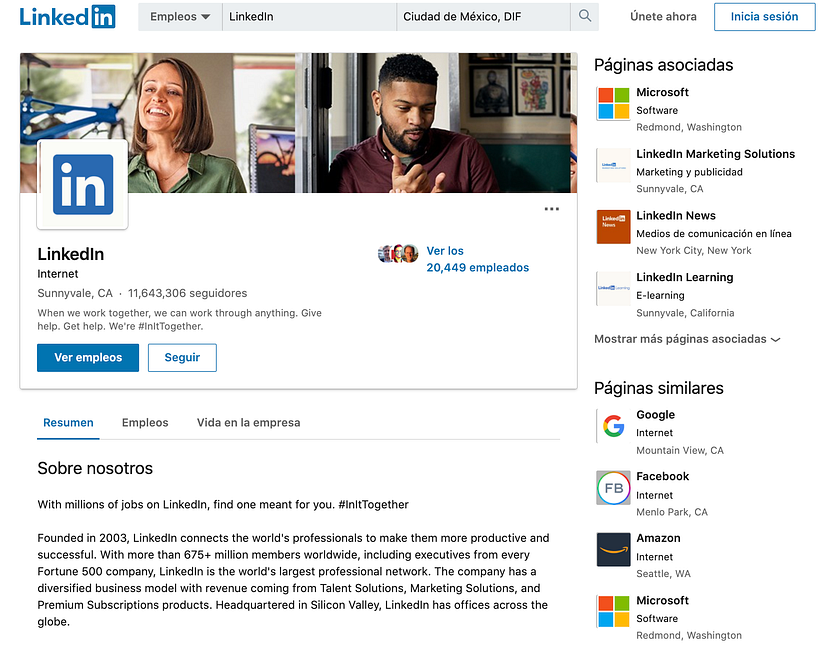The height and width of the screenshot is (646, 820).
Task: Open the LinkedIn Learning page link
Action: 685,277
